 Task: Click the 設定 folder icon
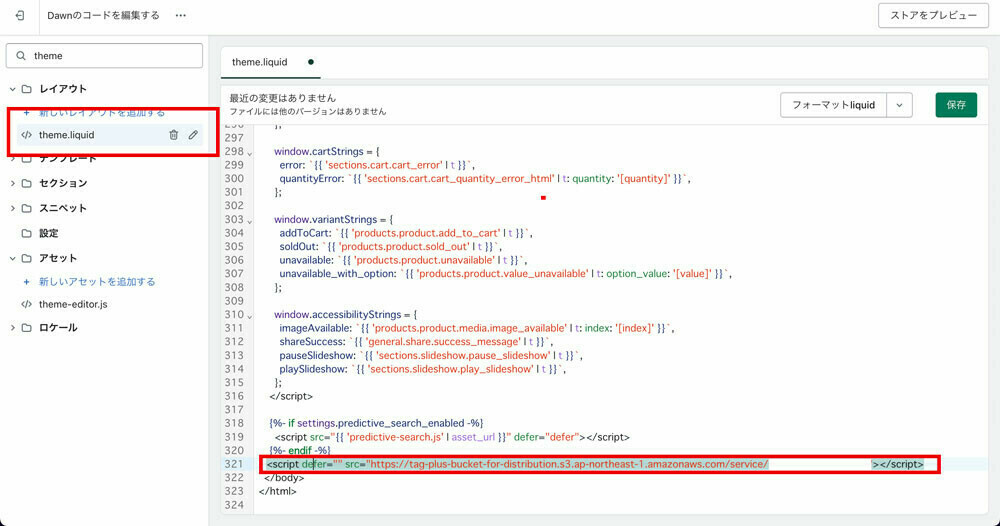26,233
